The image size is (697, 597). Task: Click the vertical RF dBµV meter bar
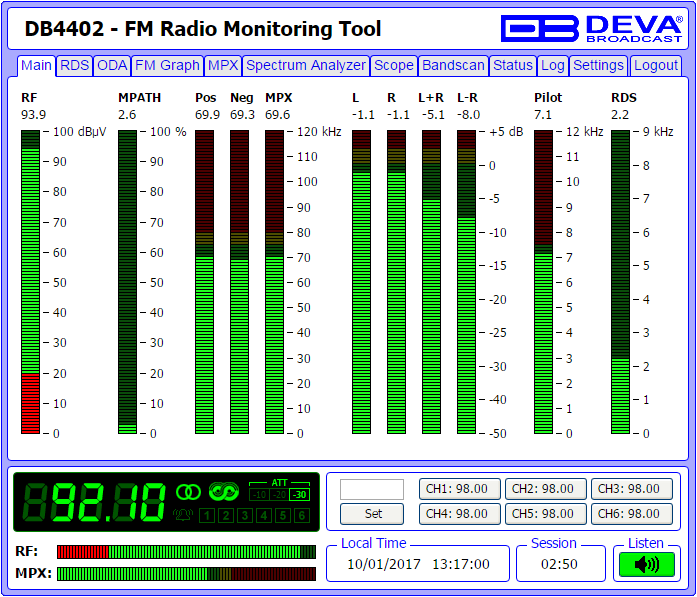30,282
